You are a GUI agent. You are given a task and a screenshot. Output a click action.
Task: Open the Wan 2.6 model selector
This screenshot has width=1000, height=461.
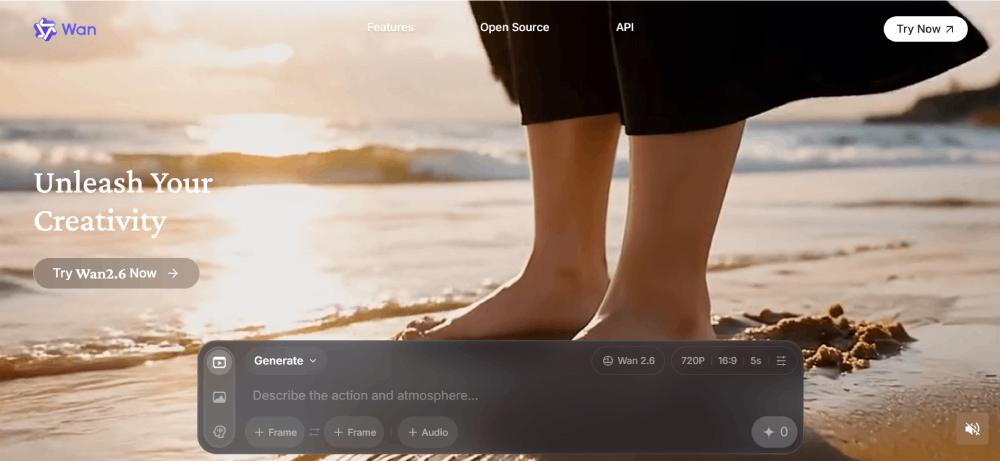pos(628,361)
